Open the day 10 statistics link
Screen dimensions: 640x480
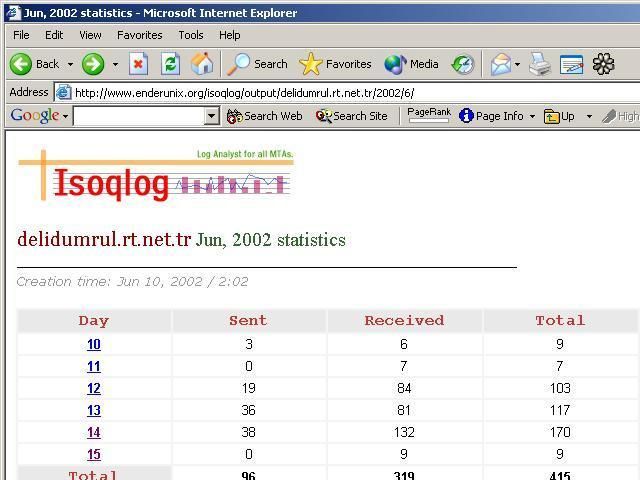click(94, 344)
